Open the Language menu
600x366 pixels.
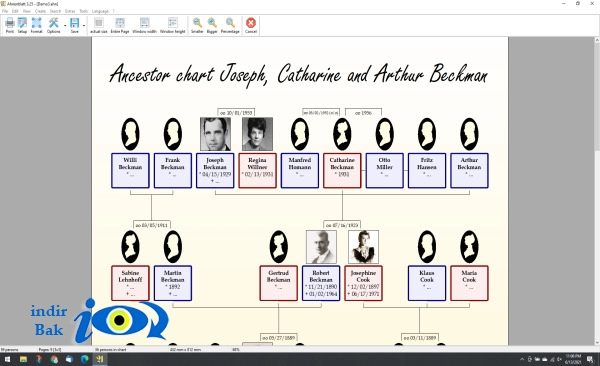[x=100, y=11]
